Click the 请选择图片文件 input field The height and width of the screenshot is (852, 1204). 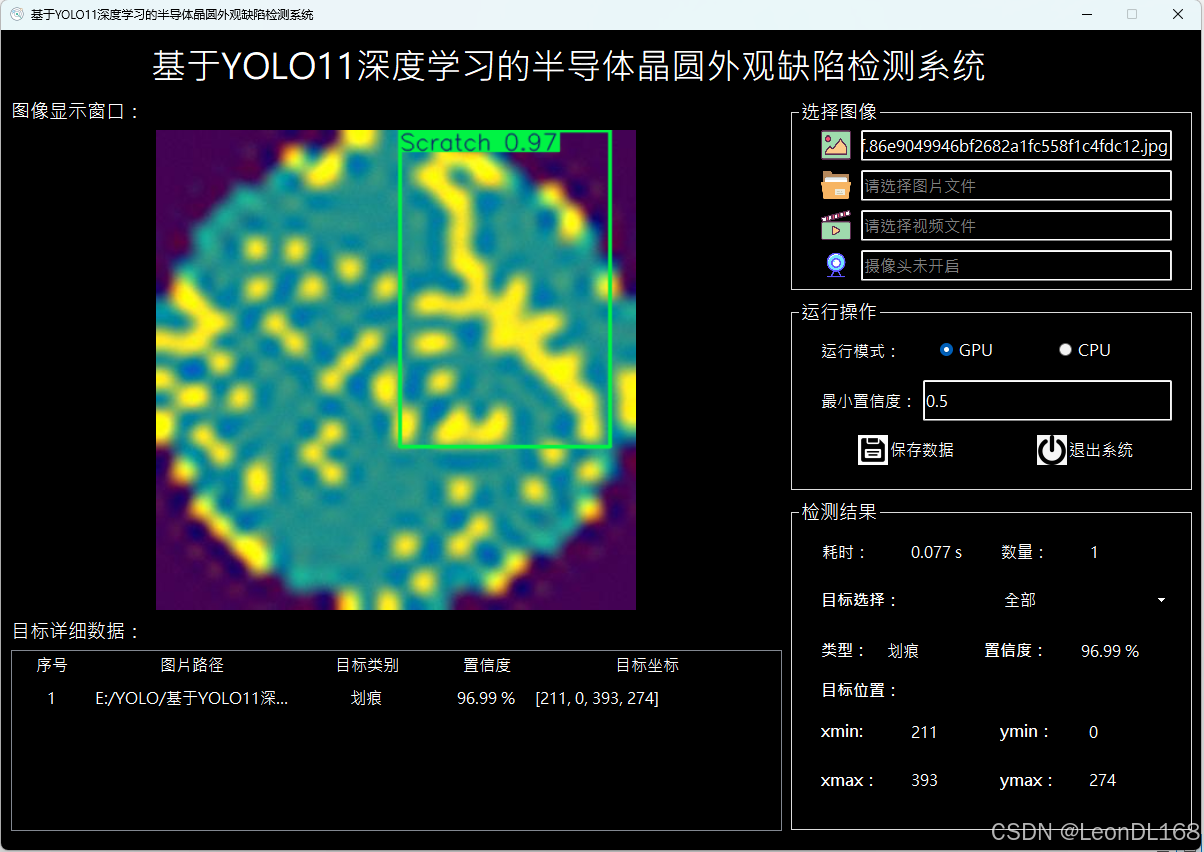click(x=1016, y=186)
